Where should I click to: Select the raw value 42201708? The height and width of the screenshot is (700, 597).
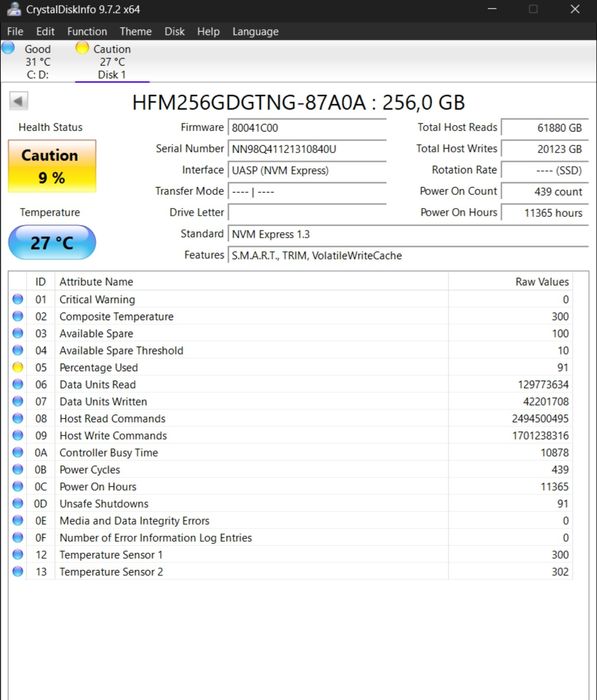546,401
